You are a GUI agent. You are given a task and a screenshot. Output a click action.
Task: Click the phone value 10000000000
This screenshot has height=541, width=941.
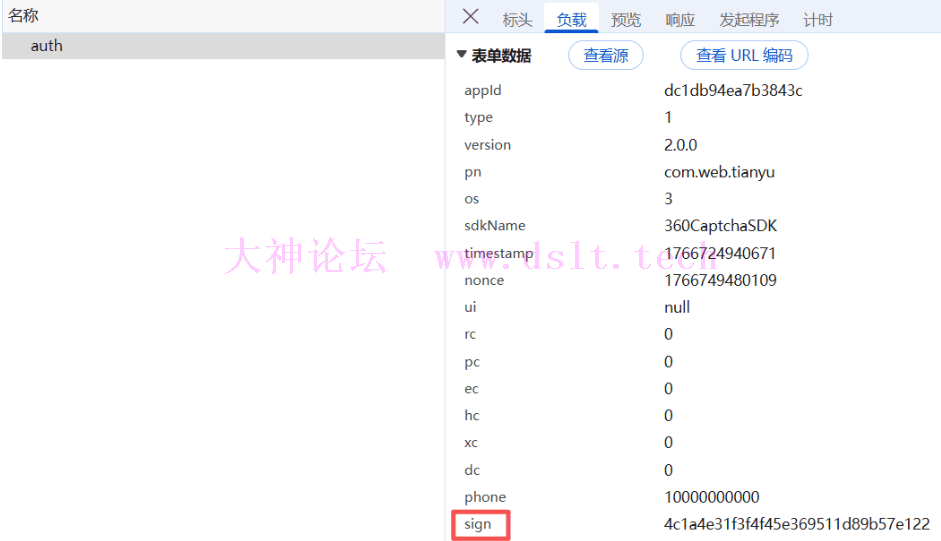pyautogui.click(x=711, y=497)
